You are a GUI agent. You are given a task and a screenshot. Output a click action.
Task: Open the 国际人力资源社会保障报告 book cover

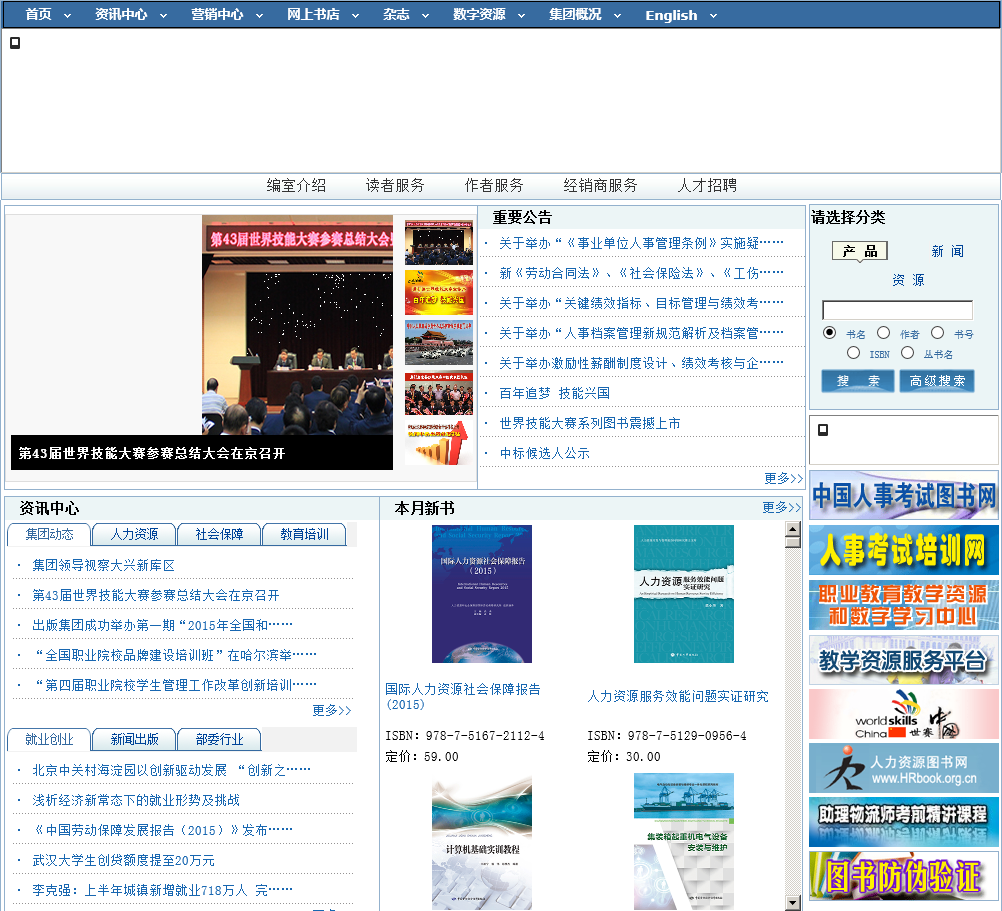point(482,593)
